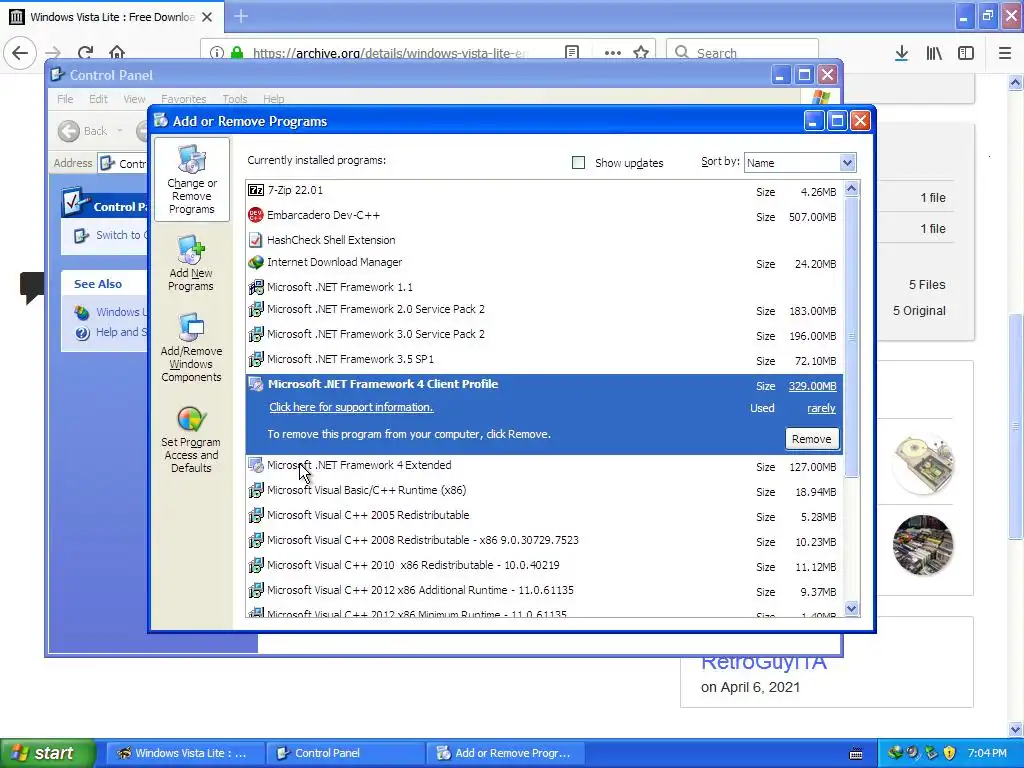Viewport: 1024px width, 768px height.
Task: Click the HashCheck Shell Extension icon
Action: pos(256,240)
